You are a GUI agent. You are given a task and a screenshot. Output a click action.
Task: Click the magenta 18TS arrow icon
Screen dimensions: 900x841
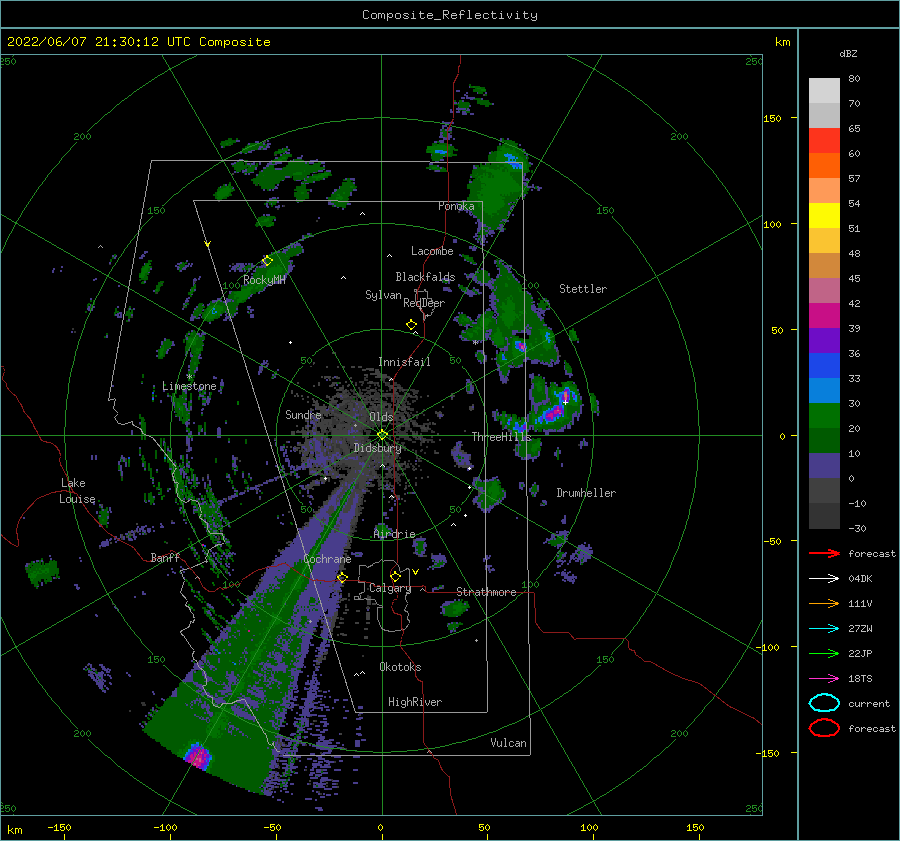824,679
